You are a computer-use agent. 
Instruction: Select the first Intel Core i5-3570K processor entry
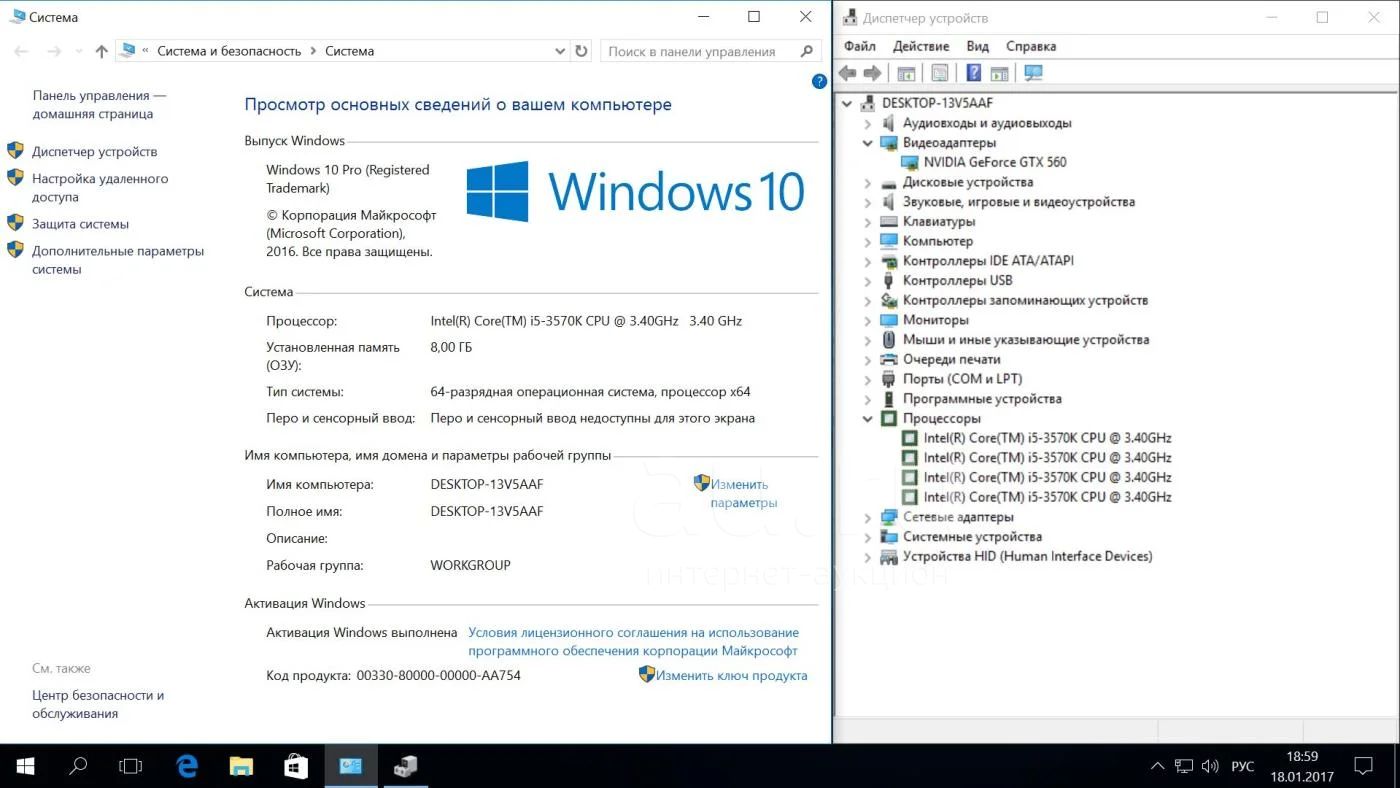pyautogui.click(x=1047, y=438)
